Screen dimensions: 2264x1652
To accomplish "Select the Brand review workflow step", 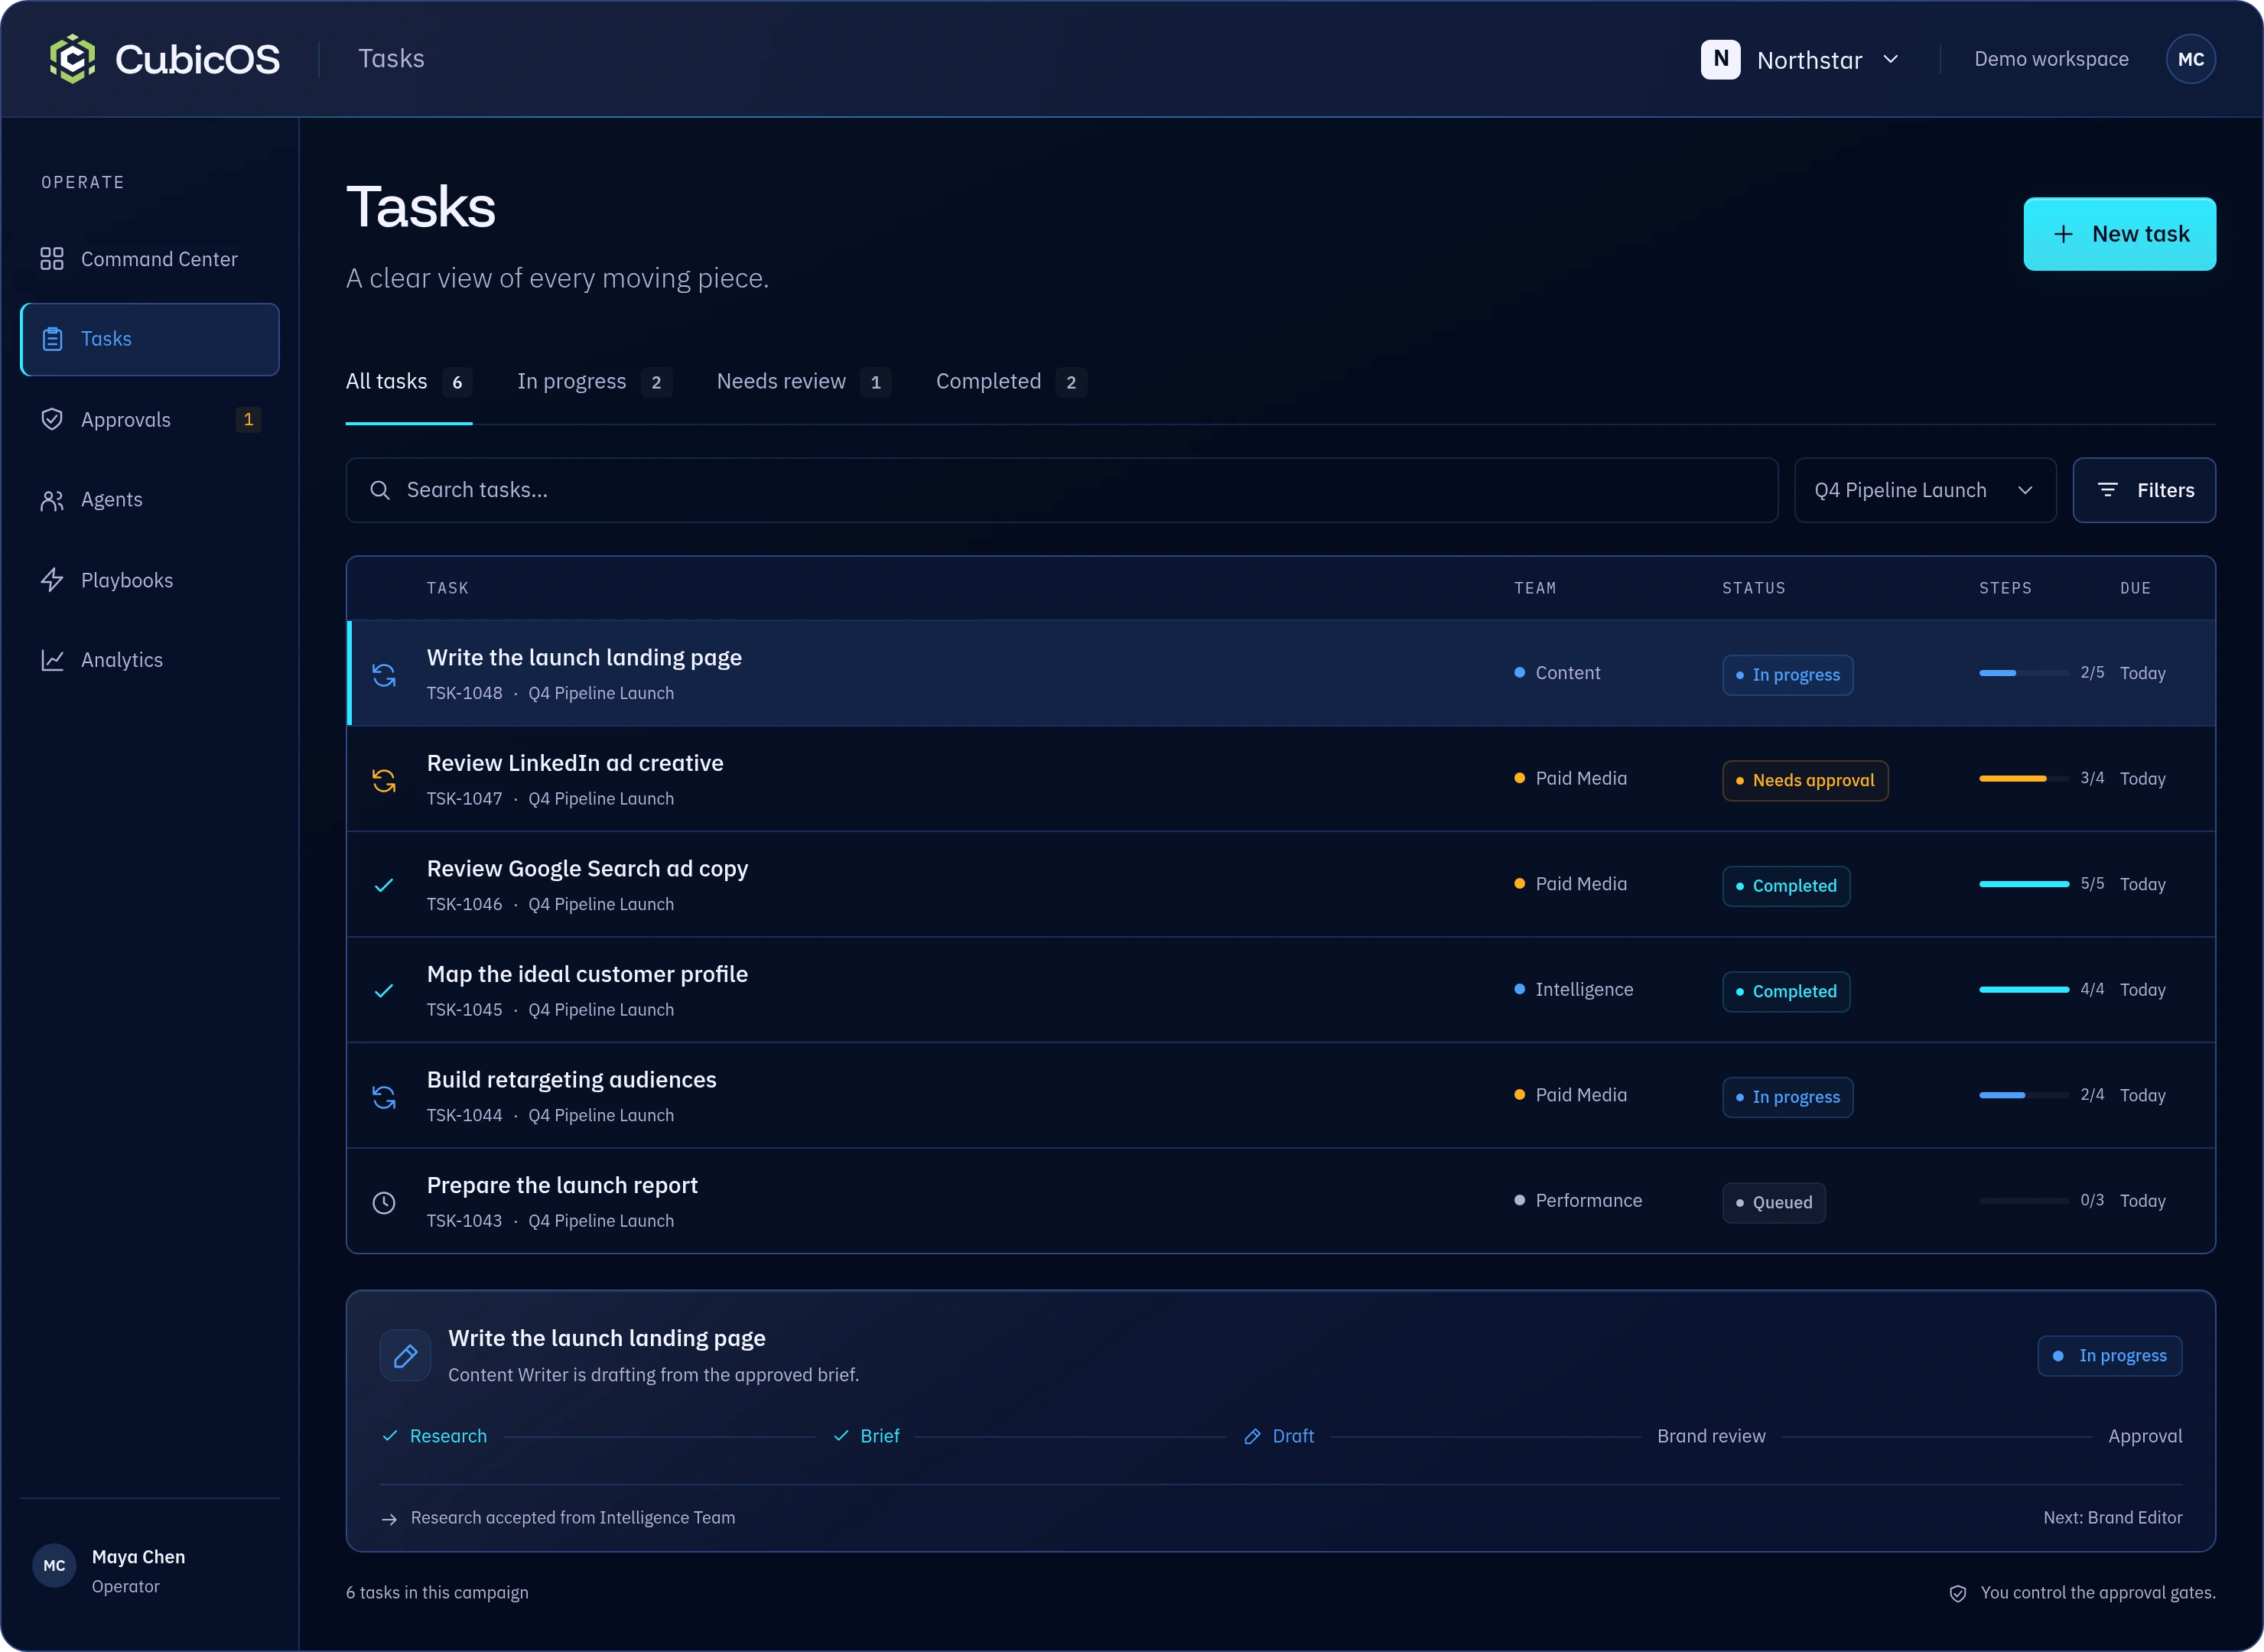I will point(1711,1437).
